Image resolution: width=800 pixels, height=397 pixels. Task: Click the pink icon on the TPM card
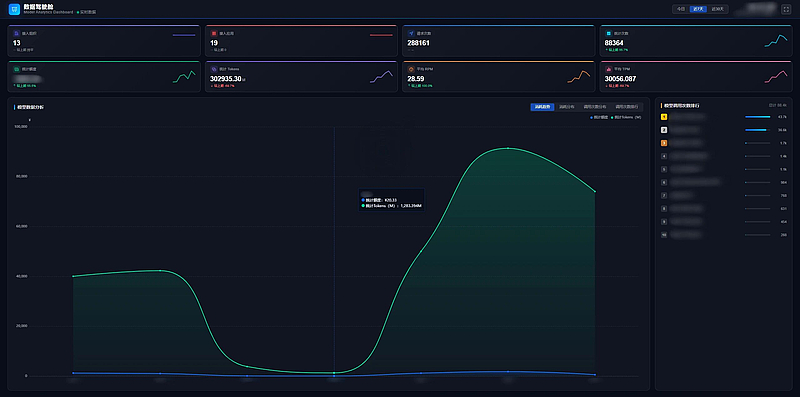pos(608,69)
